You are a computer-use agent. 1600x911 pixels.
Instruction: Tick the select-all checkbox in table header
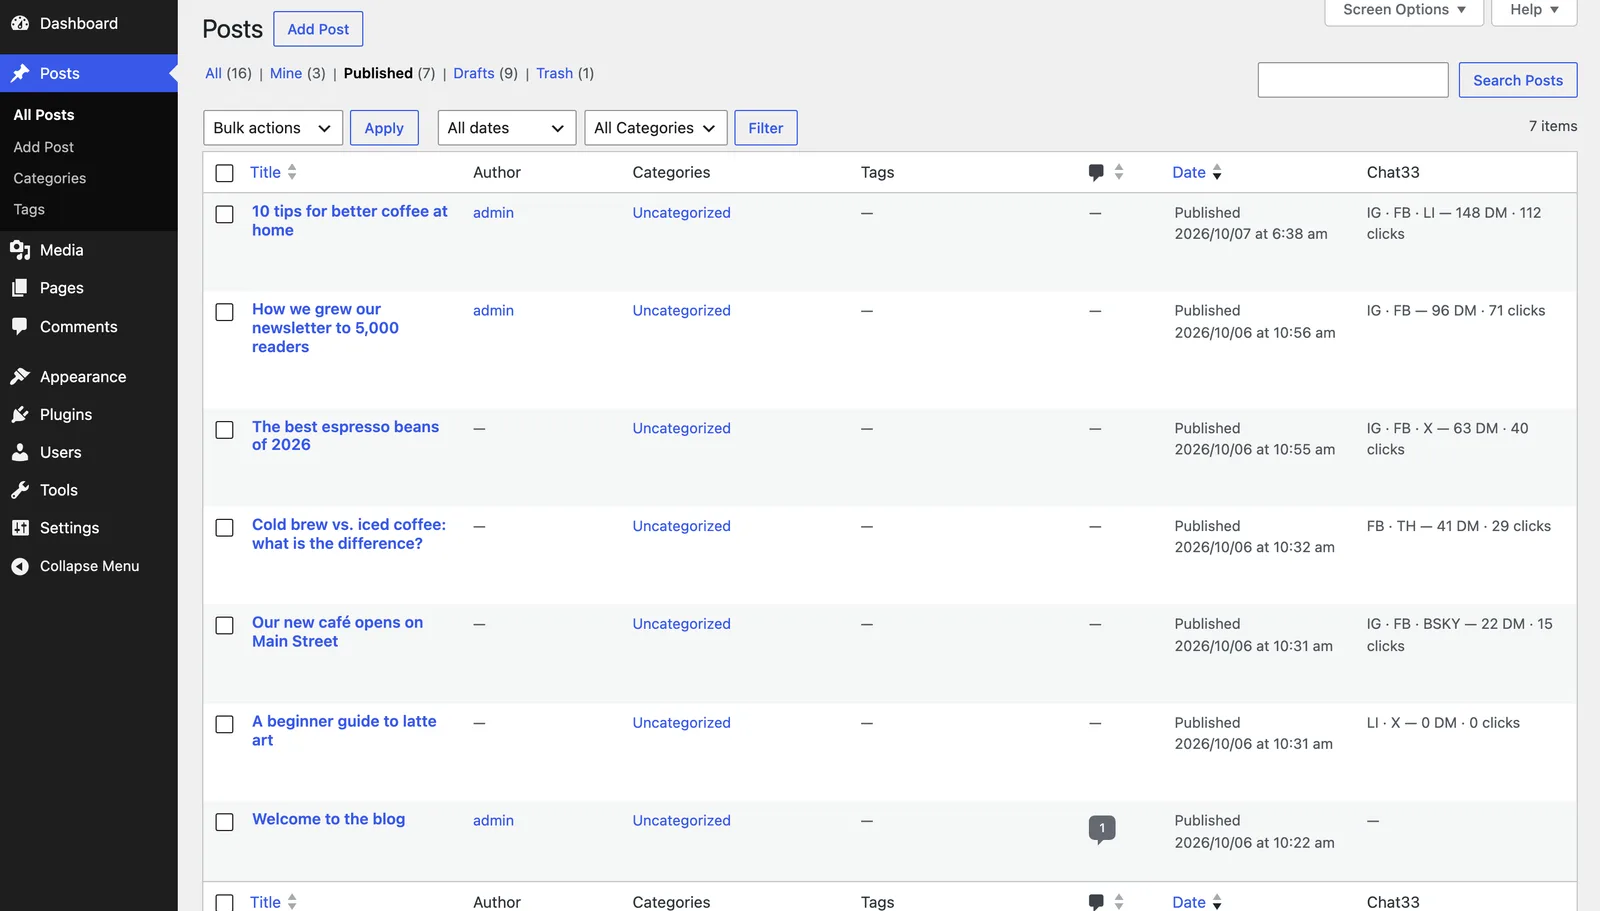click(225, 173)
